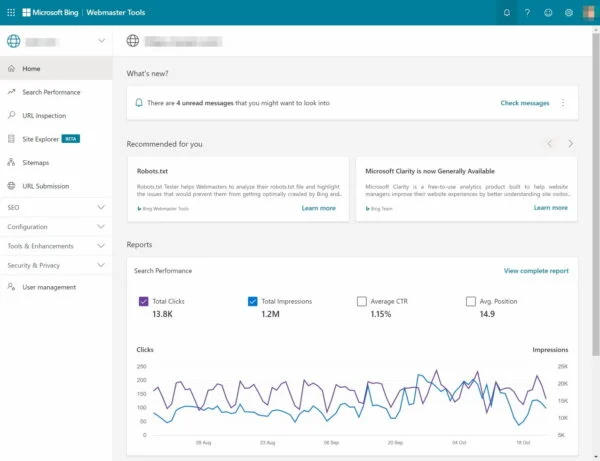Click Learn more on Robots.txt card
The height and width of the screenshot is (461, 600).
coord(318,208)
